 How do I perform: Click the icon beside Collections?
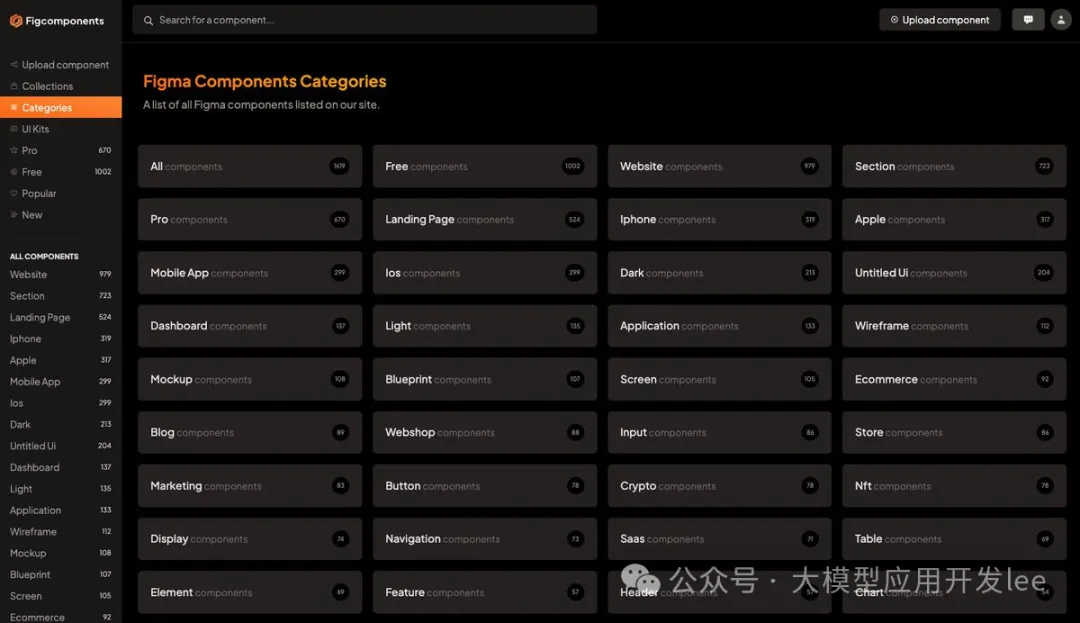(14, 86)
